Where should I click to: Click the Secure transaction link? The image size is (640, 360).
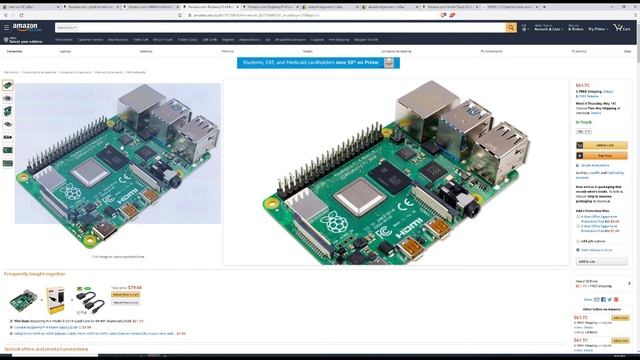(x=595, y=165)
